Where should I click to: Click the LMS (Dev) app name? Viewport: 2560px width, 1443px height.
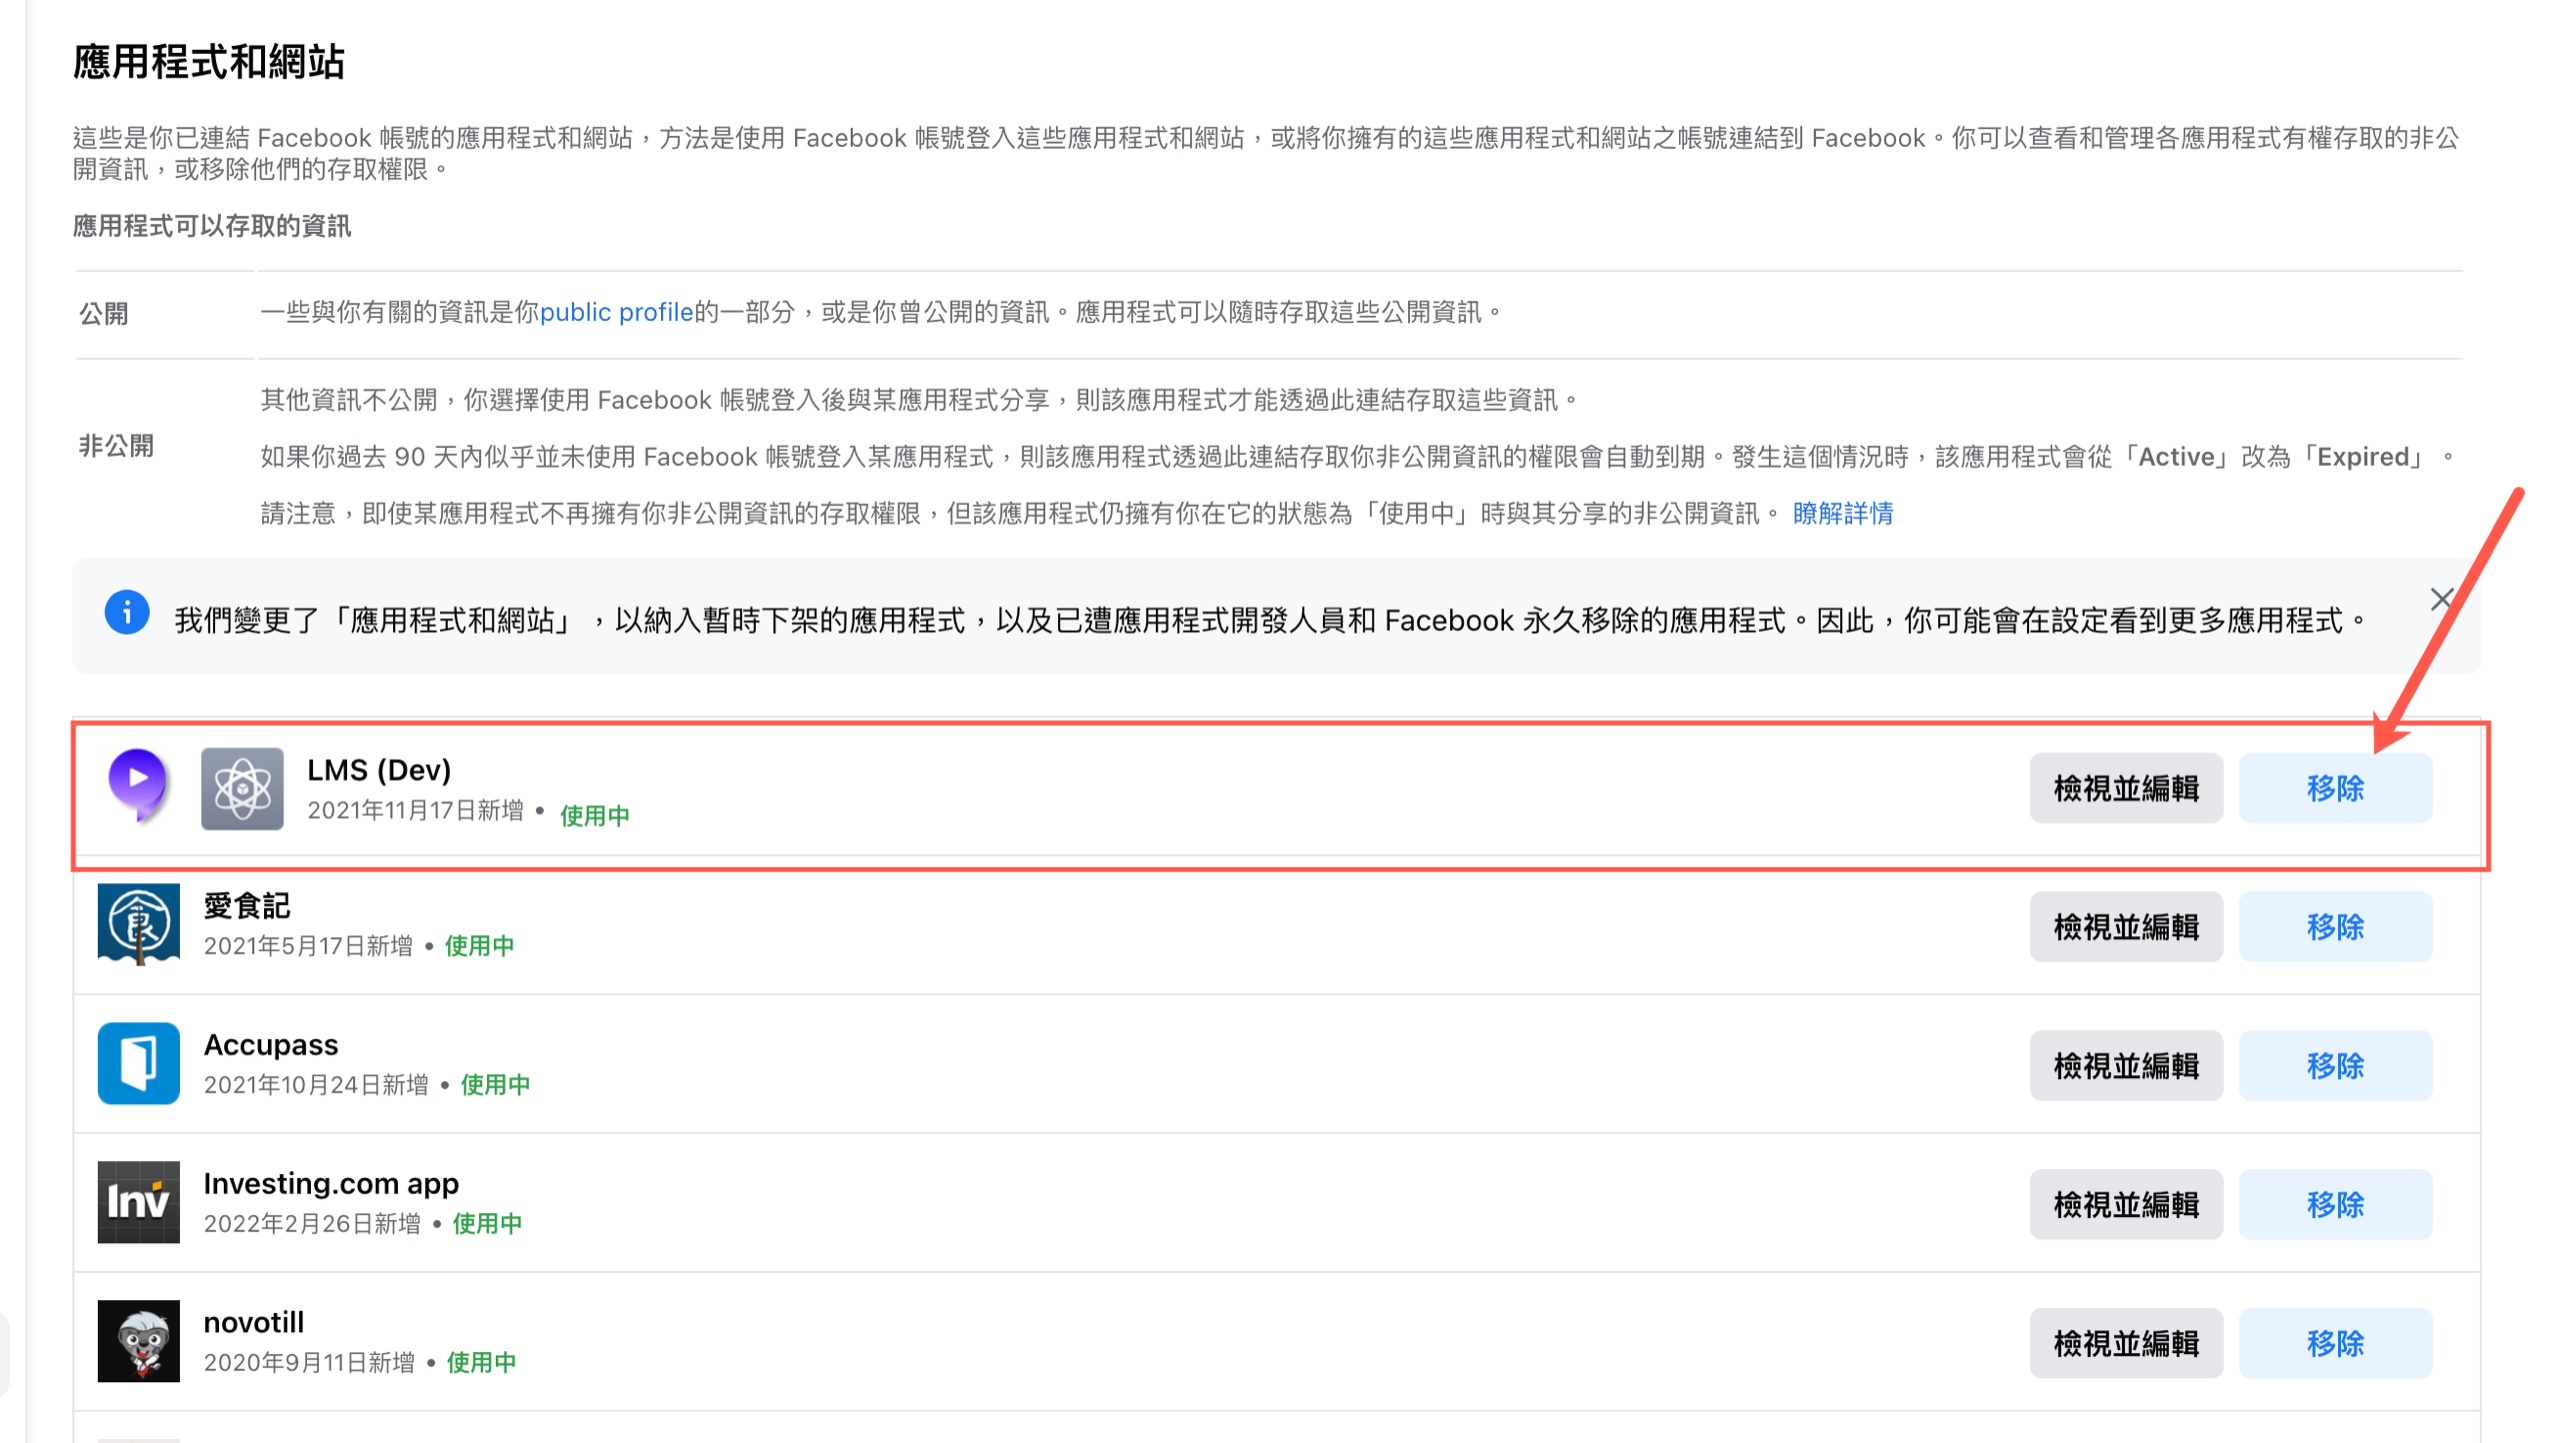[379, 770]
